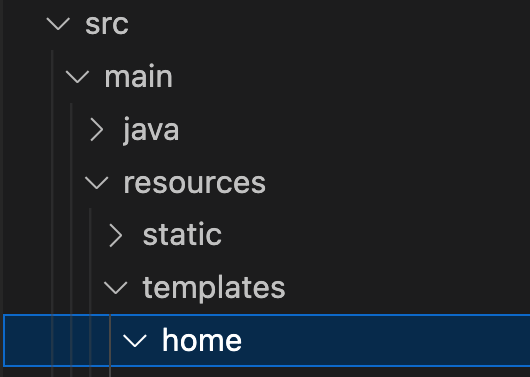Image resolution: width=530 pixels, height=377 pixels.
Task: Click empty space in the highlighted home row
Action: (x=385, y=340)
